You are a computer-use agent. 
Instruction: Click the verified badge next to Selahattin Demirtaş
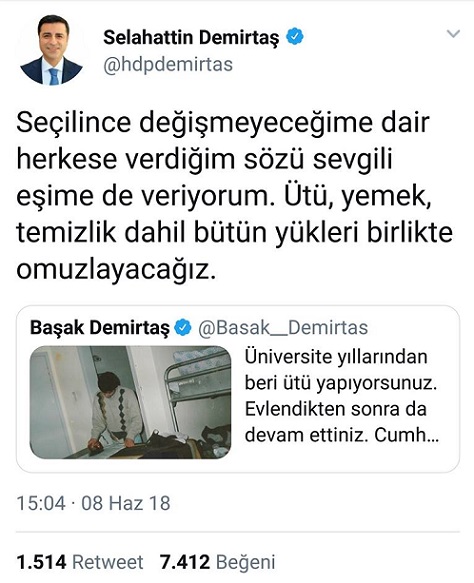tap(295, 36)
